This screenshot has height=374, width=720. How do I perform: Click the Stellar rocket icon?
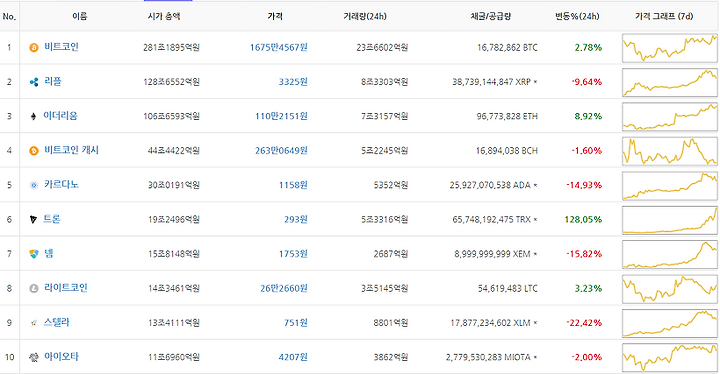tap(34, 323)
